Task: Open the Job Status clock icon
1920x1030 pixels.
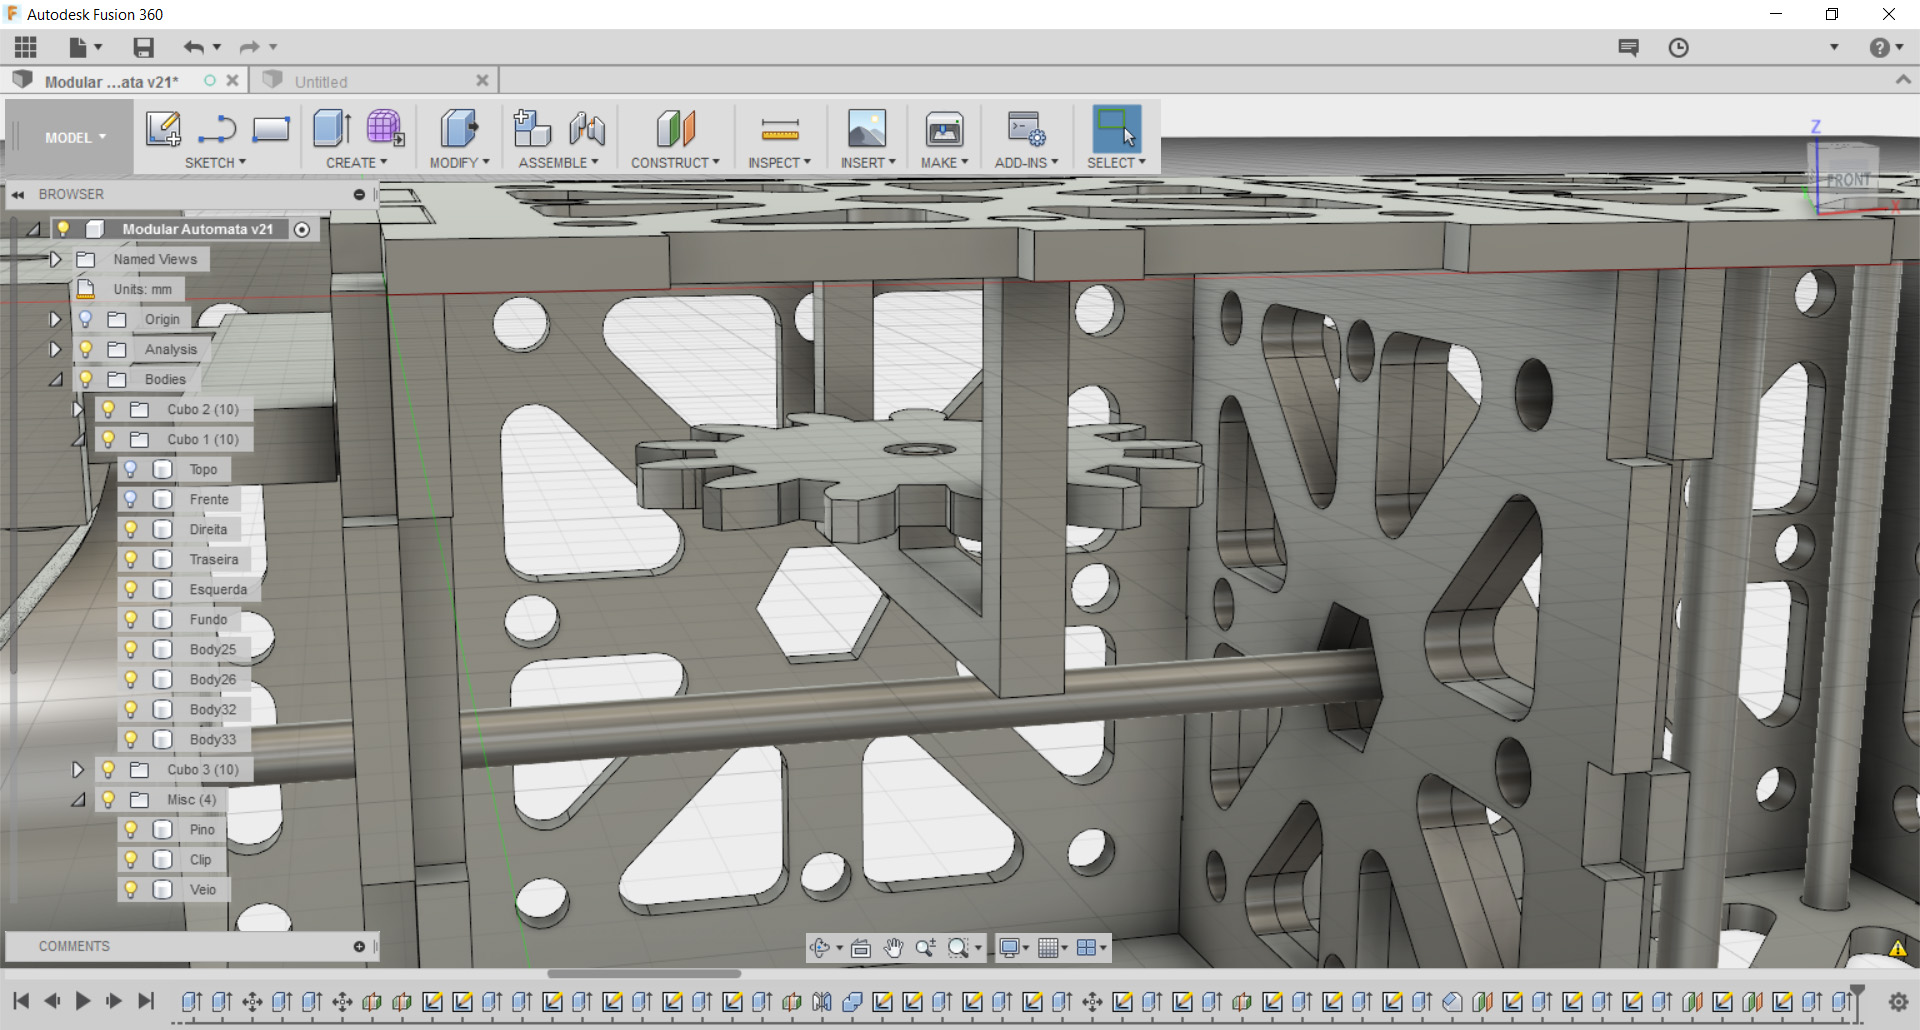Action: point(1678,47)
